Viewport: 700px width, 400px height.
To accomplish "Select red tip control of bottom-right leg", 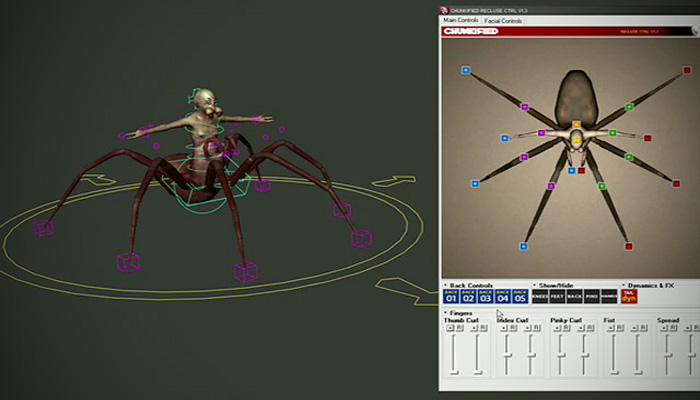I will (629, 246).
